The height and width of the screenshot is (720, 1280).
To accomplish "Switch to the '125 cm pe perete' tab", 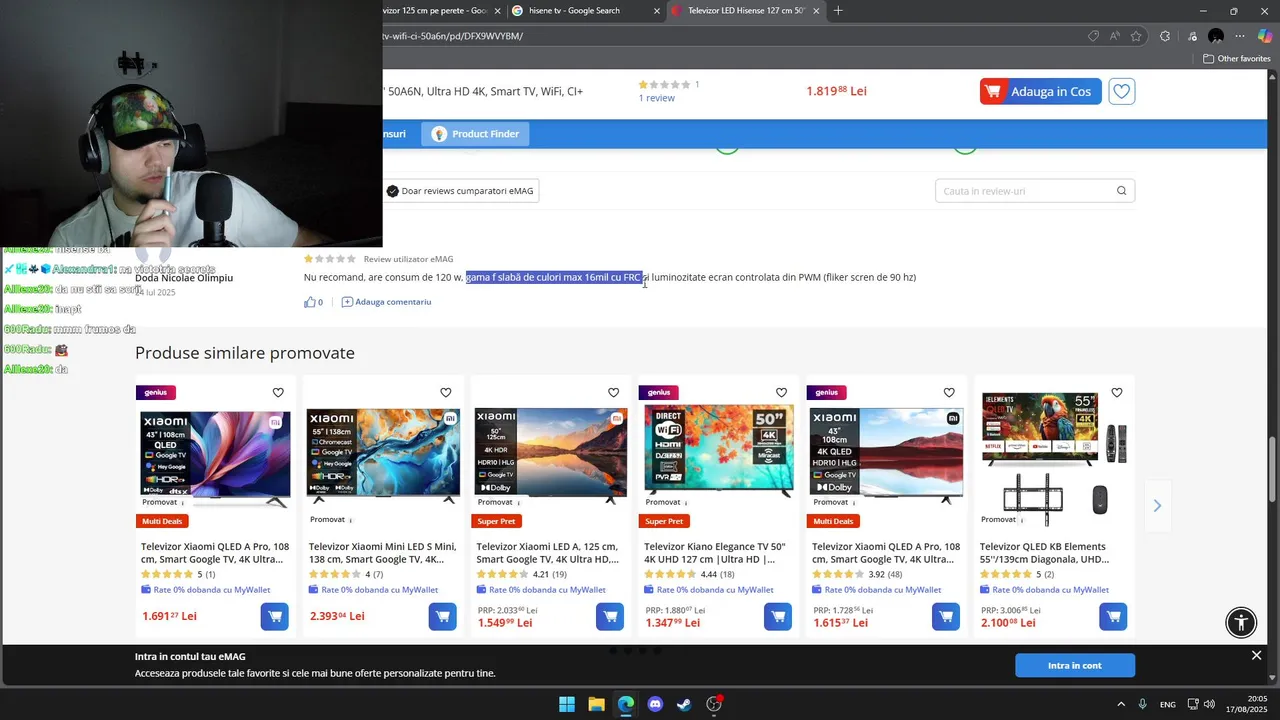I will (436, 11).
